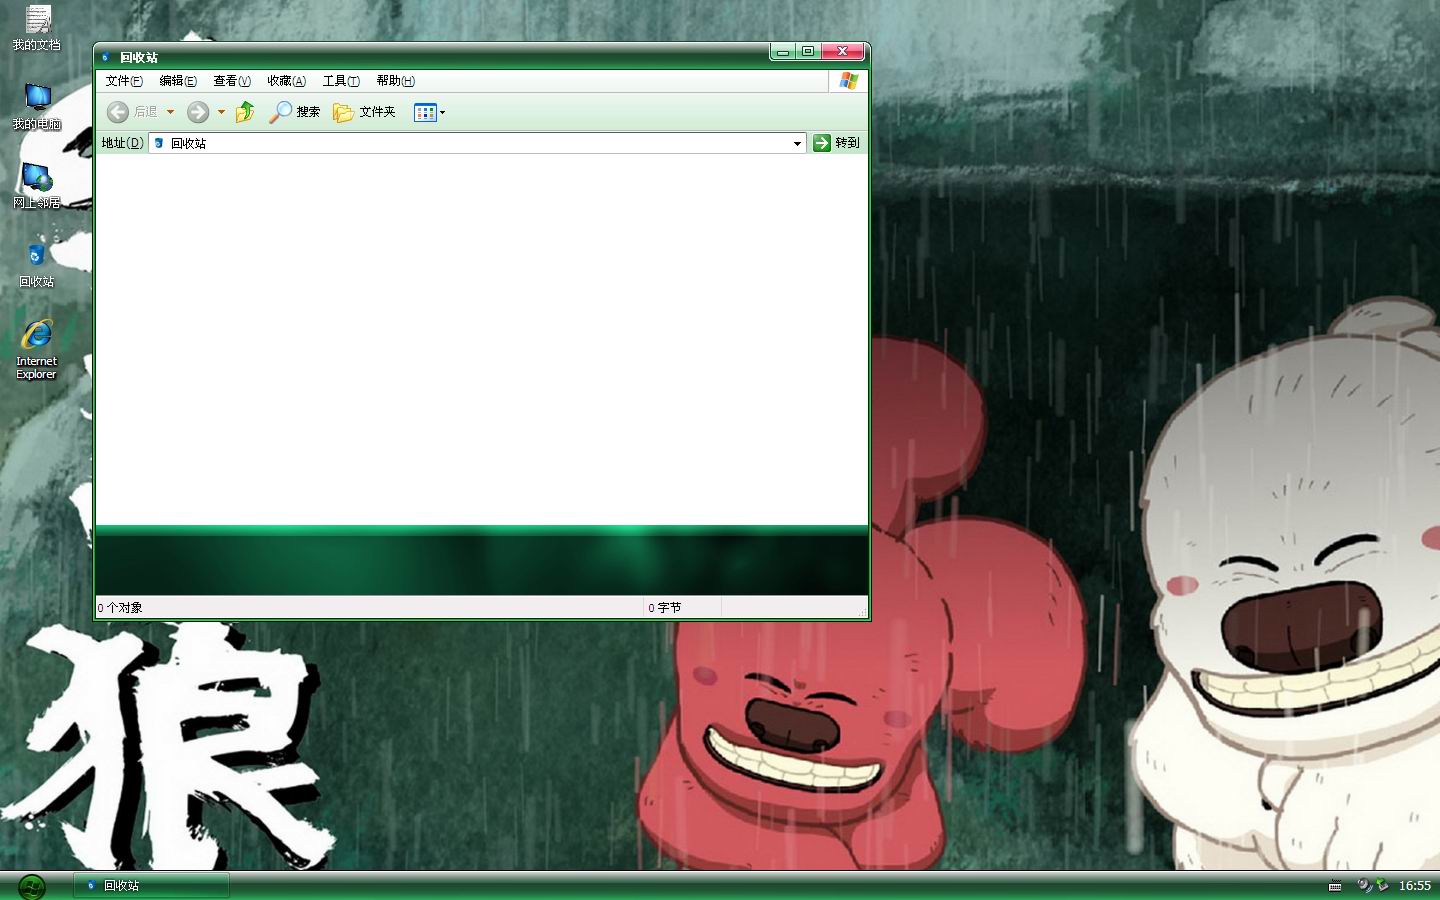Open the 查看(V) menu
1440x900 pixels.
click(x=232, y=81)
